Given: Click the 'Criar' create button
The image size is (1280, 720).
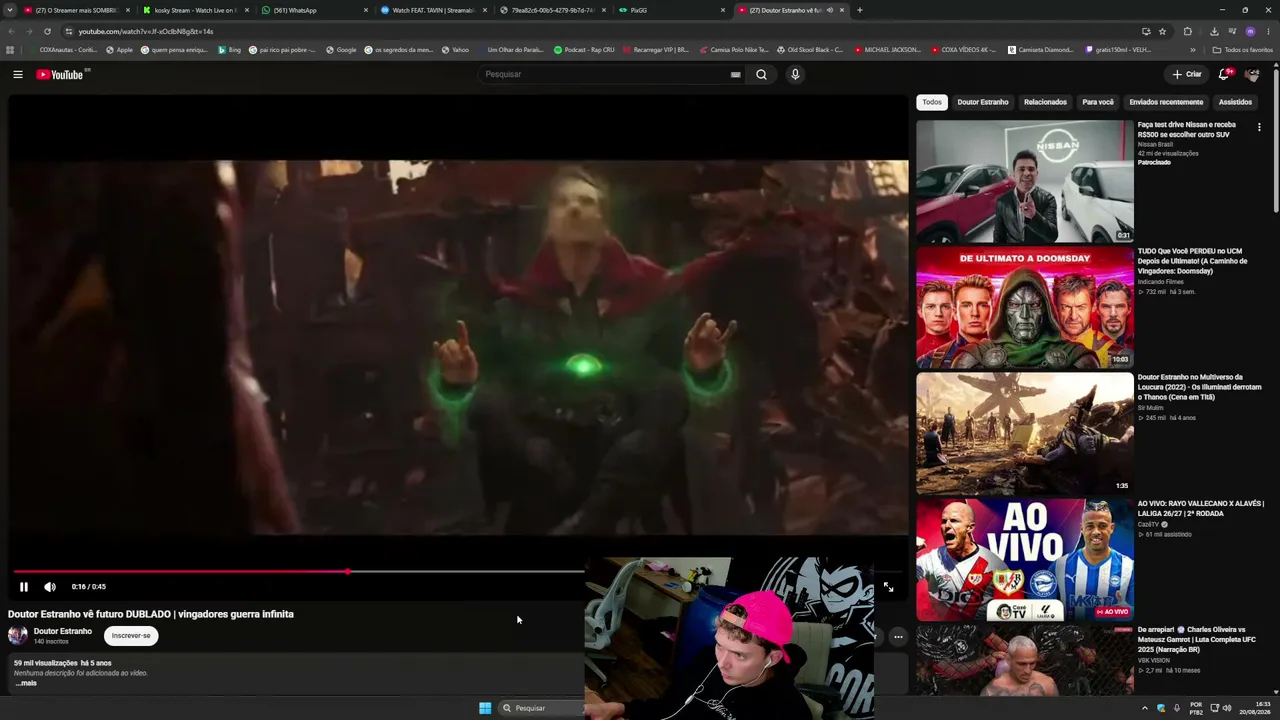Looking at the screenshot, I should [x=1187, y=74].
